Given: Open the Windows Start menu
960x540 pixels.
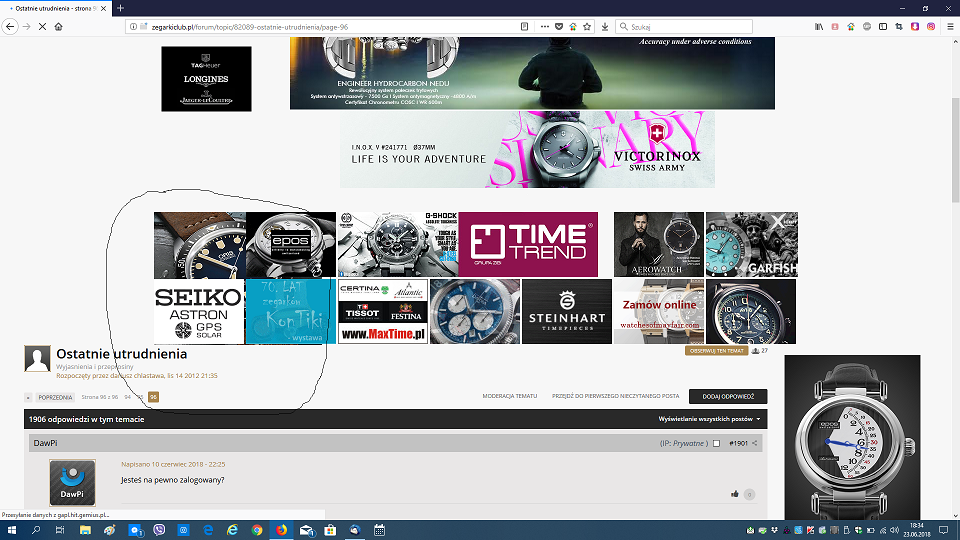Looking at the screenshot, I should [x=11, y=530].
